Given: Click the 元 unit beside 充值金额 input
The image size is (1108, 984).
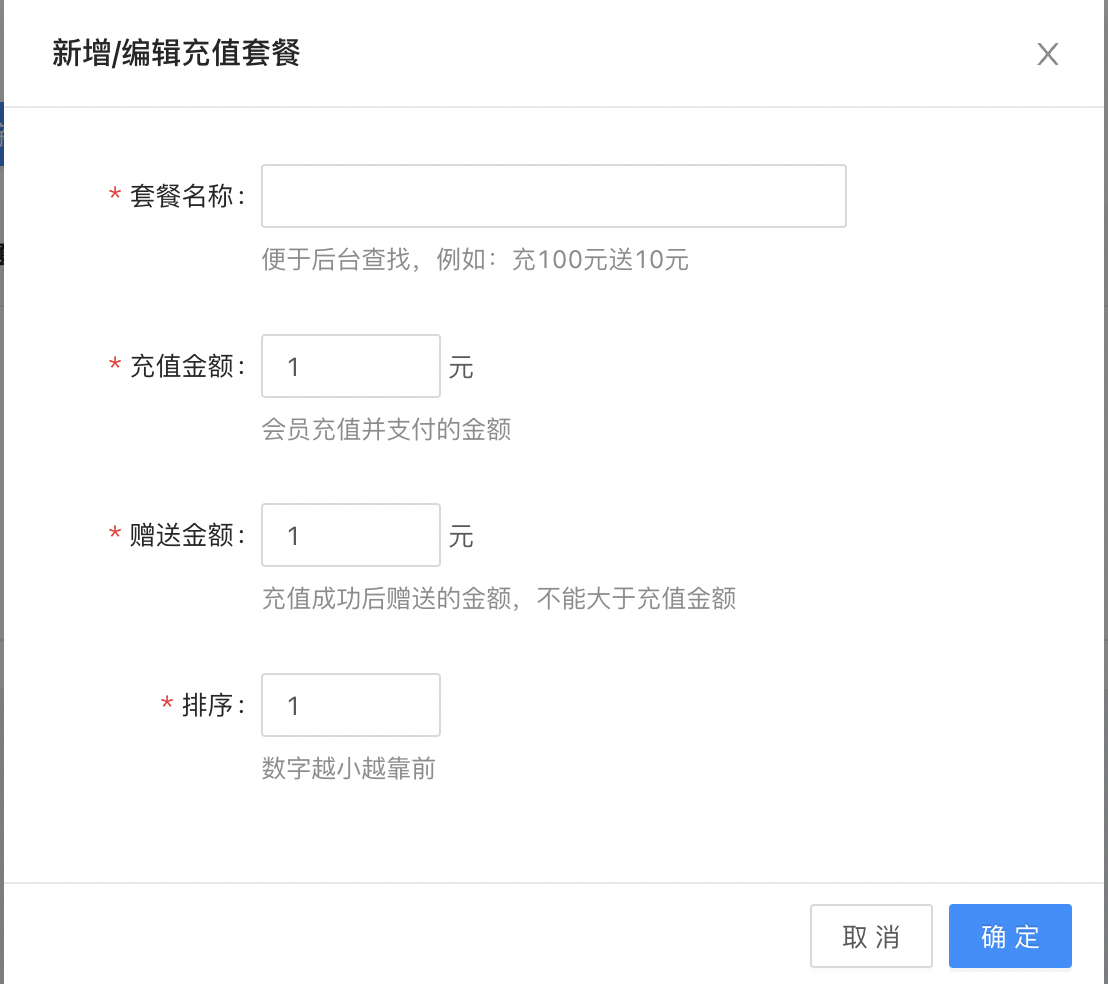Looking at the screenshot, I should pos(461,367).
